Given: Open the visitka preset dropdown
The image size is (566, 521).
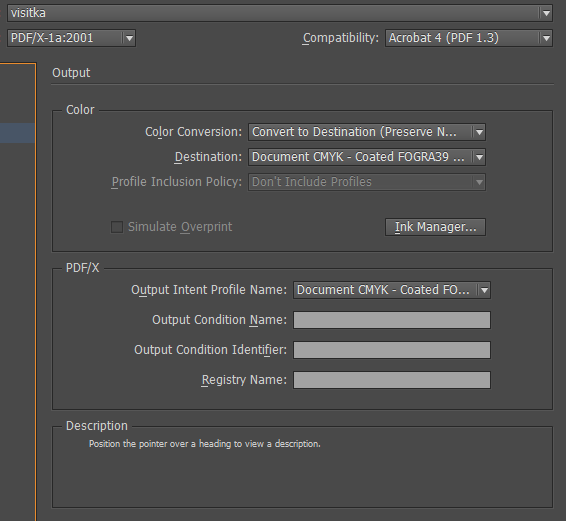Looking at the screenshot, I should tap(280, 13).
